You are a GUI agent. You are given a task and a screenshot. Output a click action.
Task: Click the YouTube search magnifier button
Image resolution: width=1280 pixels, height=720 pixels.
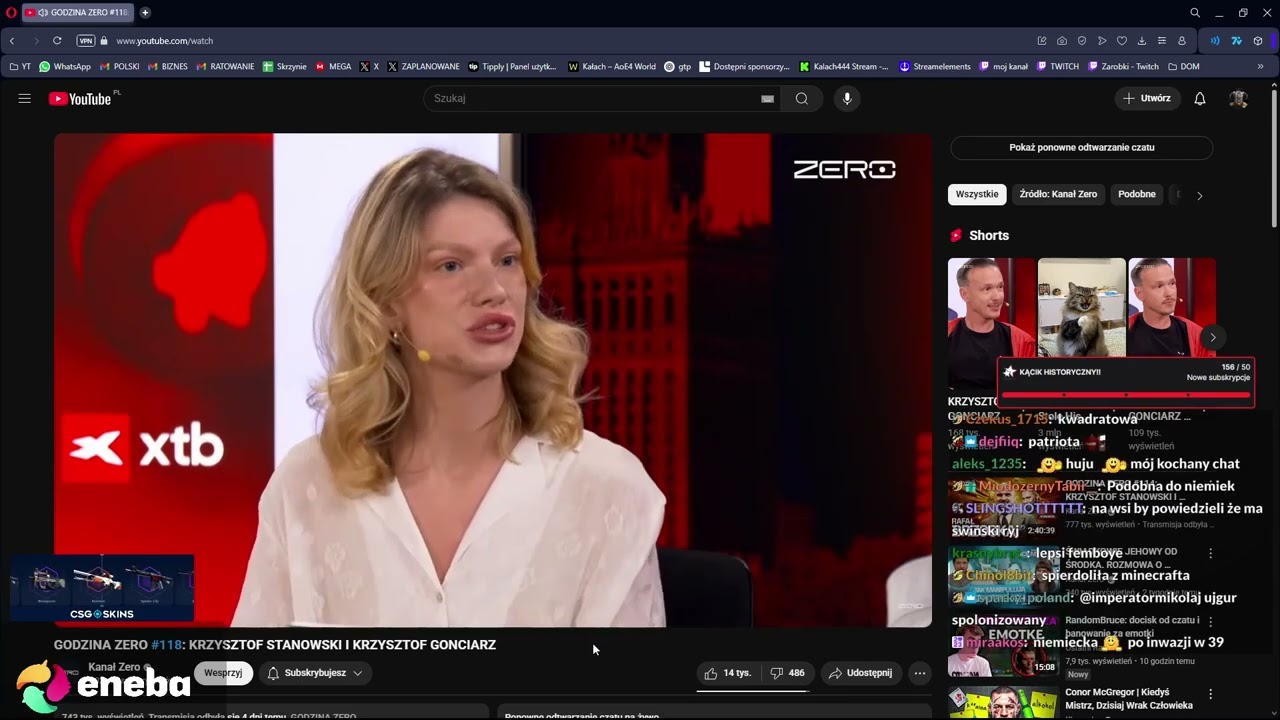[x=802, y=98]
